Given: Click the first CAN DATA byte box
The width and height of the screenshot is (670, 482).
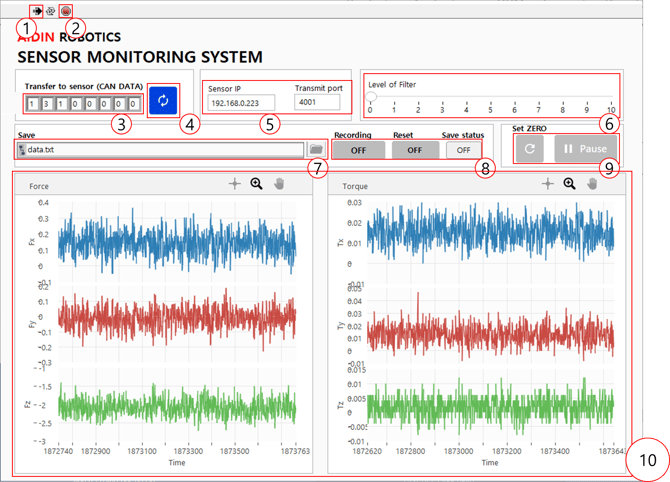Looking at the screenshot, I should pyautogui.click(x=32, y=104).
